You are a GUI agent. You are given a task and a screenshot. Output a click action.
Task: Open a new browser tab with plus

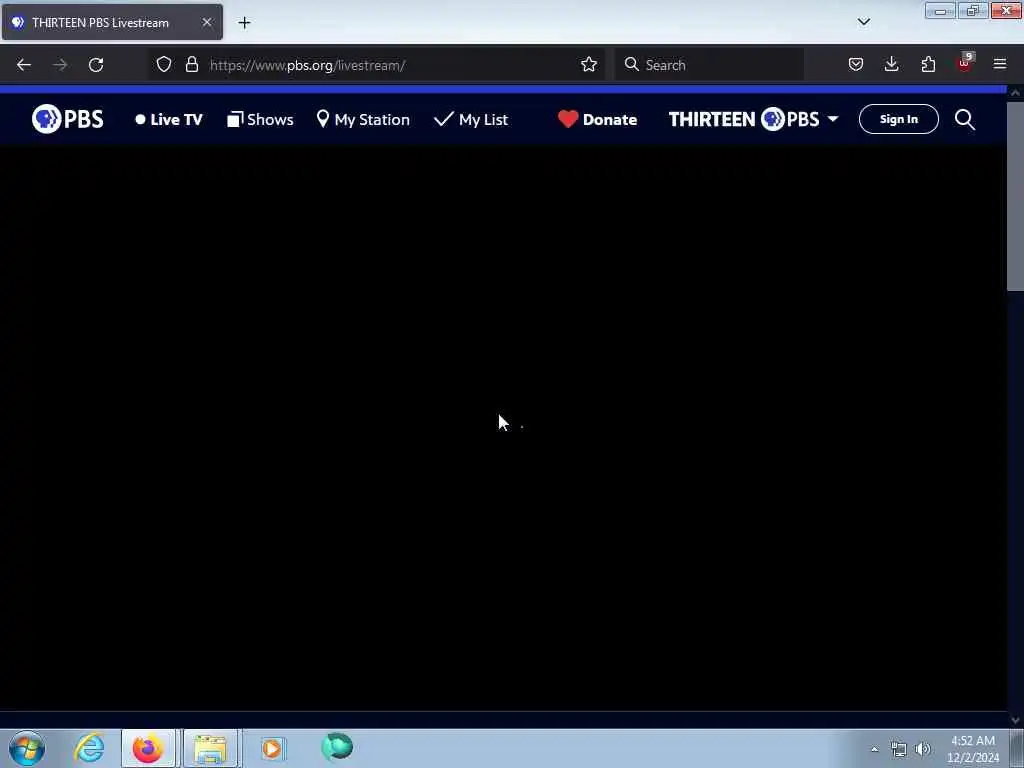[x=244, y=23]
